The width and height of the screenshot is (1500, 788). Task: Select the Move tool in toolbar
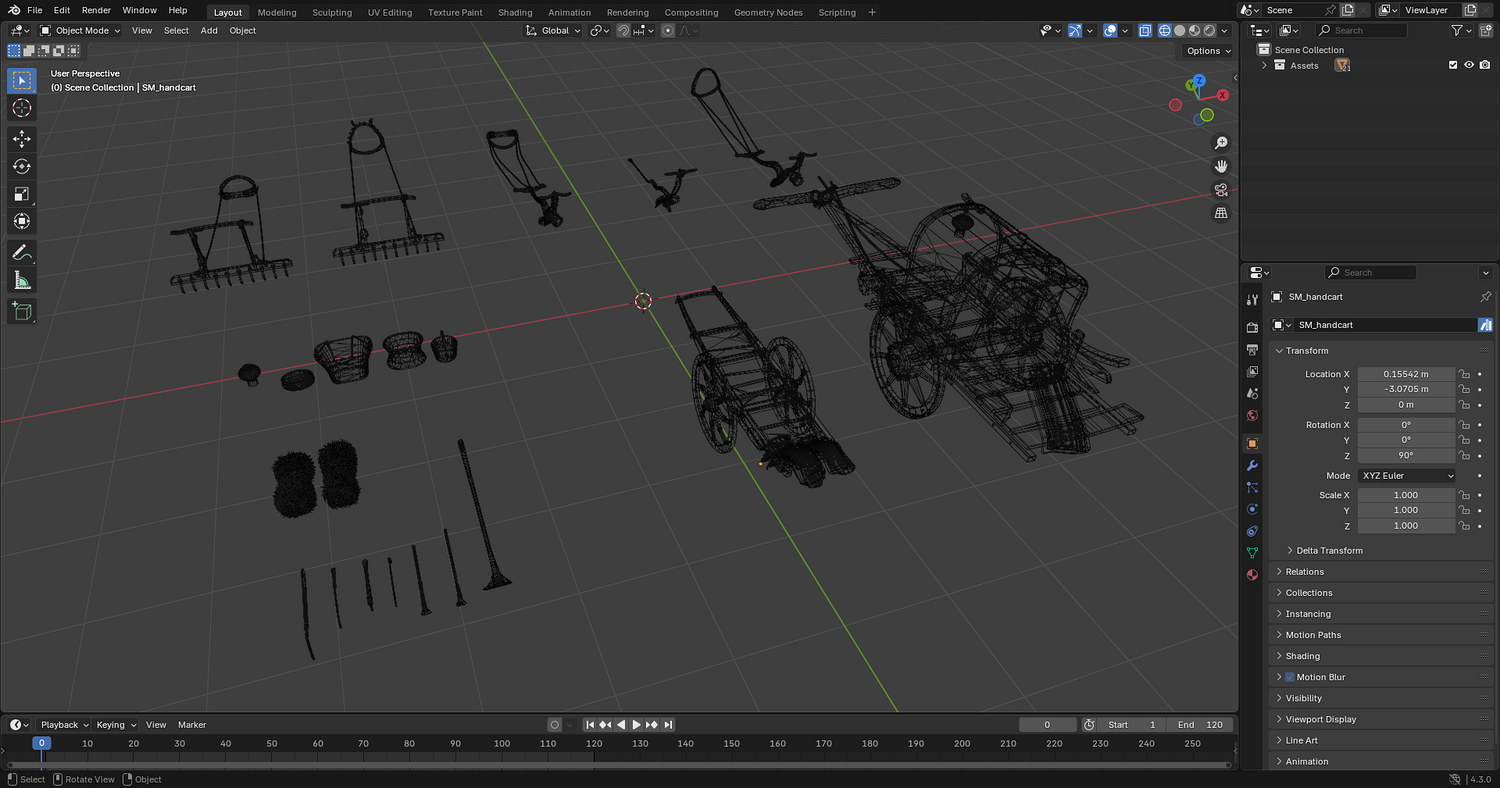[x=22, y=139]
